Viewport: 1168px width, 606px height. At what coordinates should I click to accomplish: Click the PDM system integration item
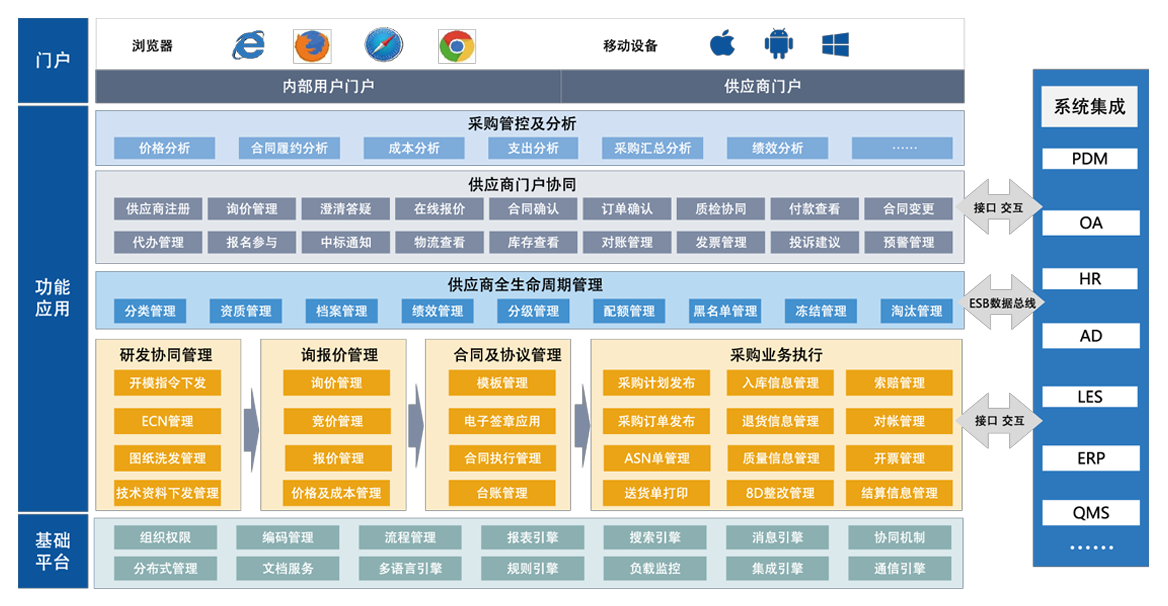click(x=1089, y=159)
